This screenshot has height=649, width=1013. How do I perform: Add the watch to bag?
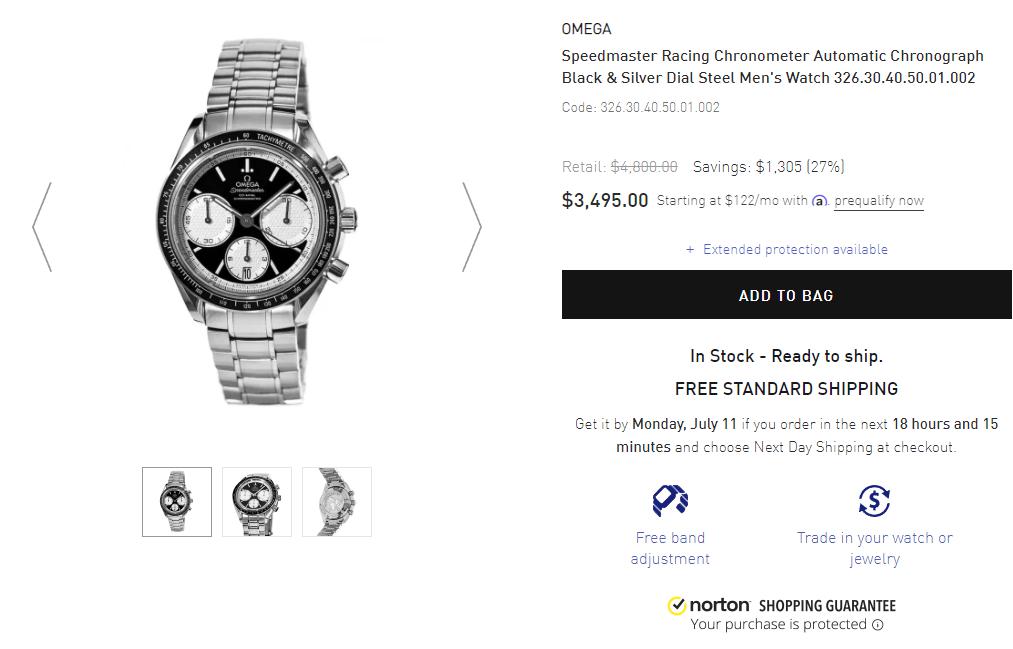[786, 295]
